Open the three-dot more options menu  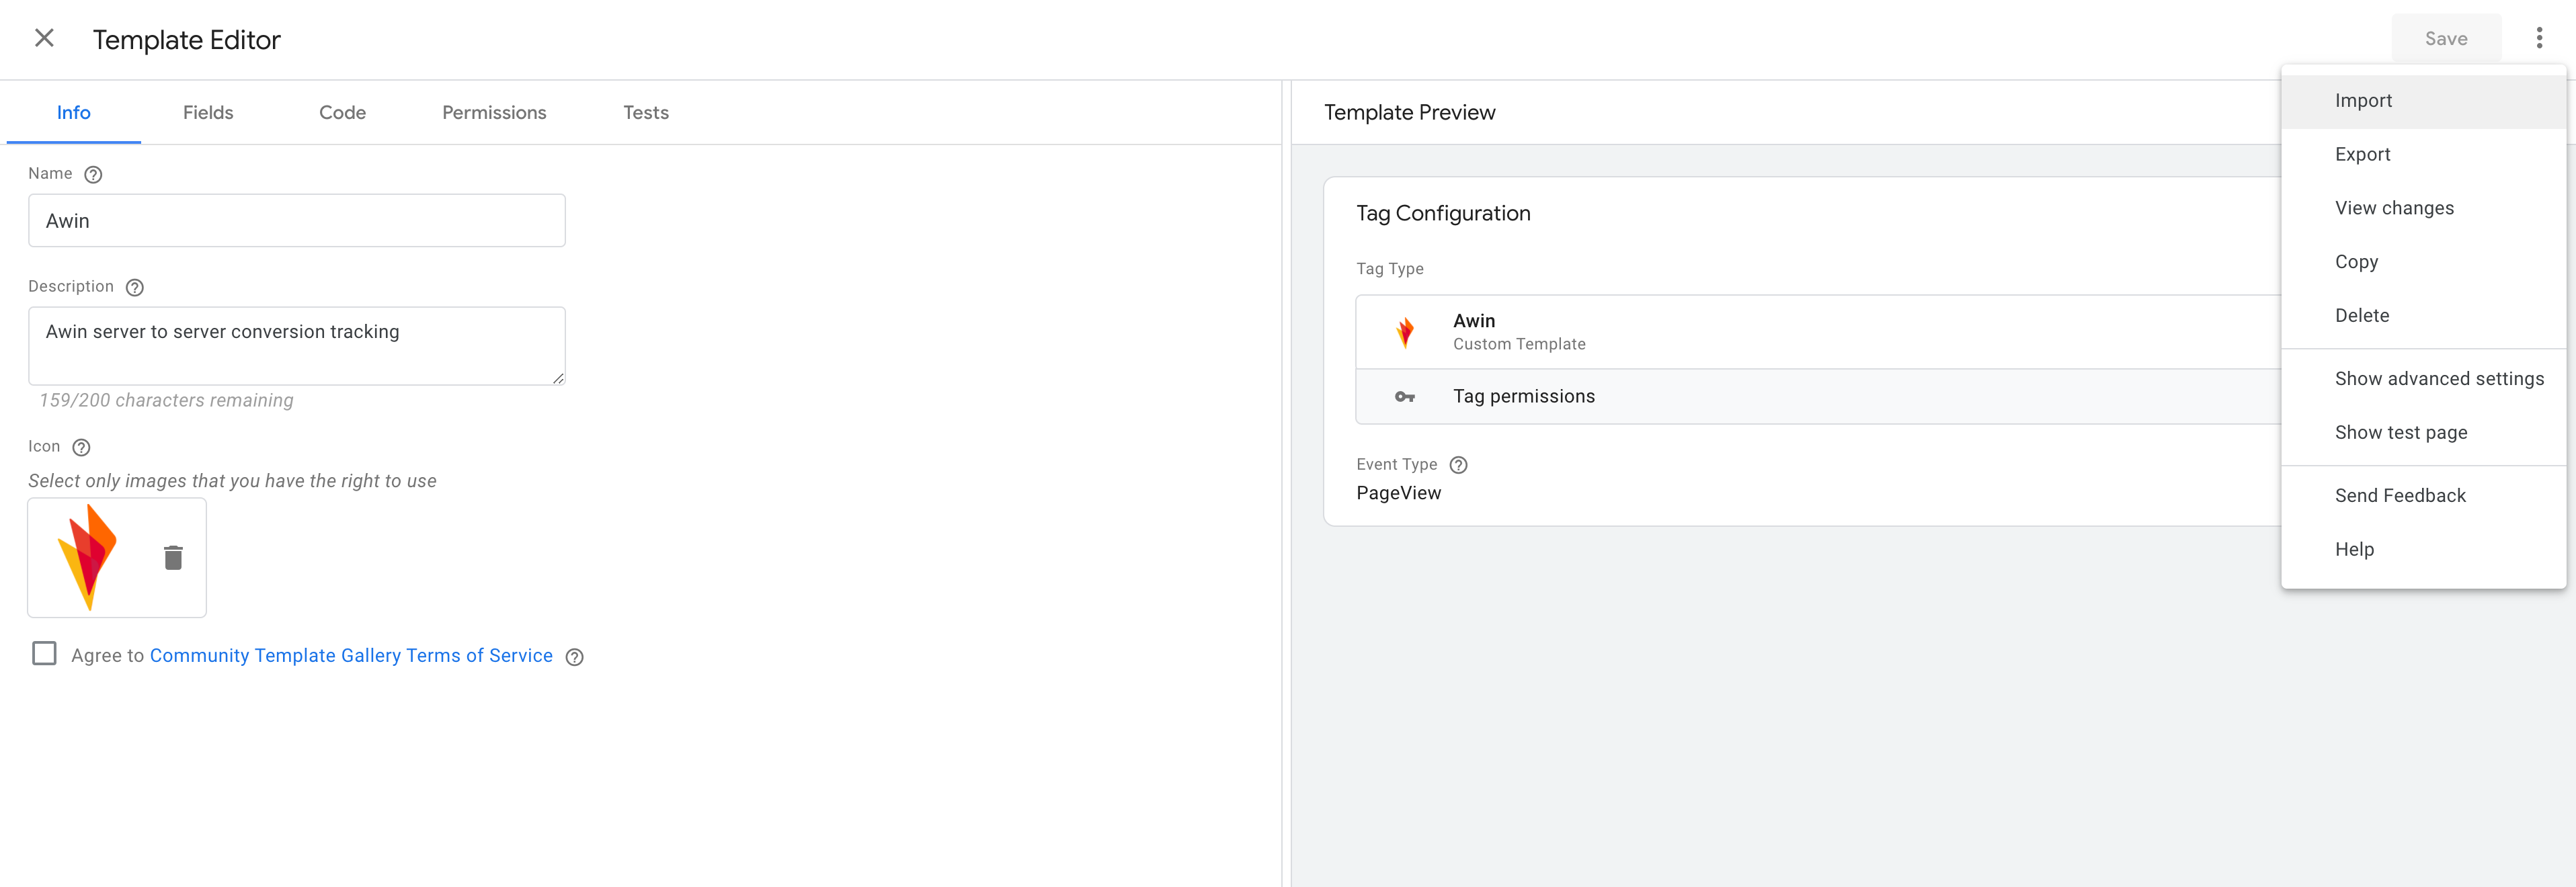pos(2538,38)
